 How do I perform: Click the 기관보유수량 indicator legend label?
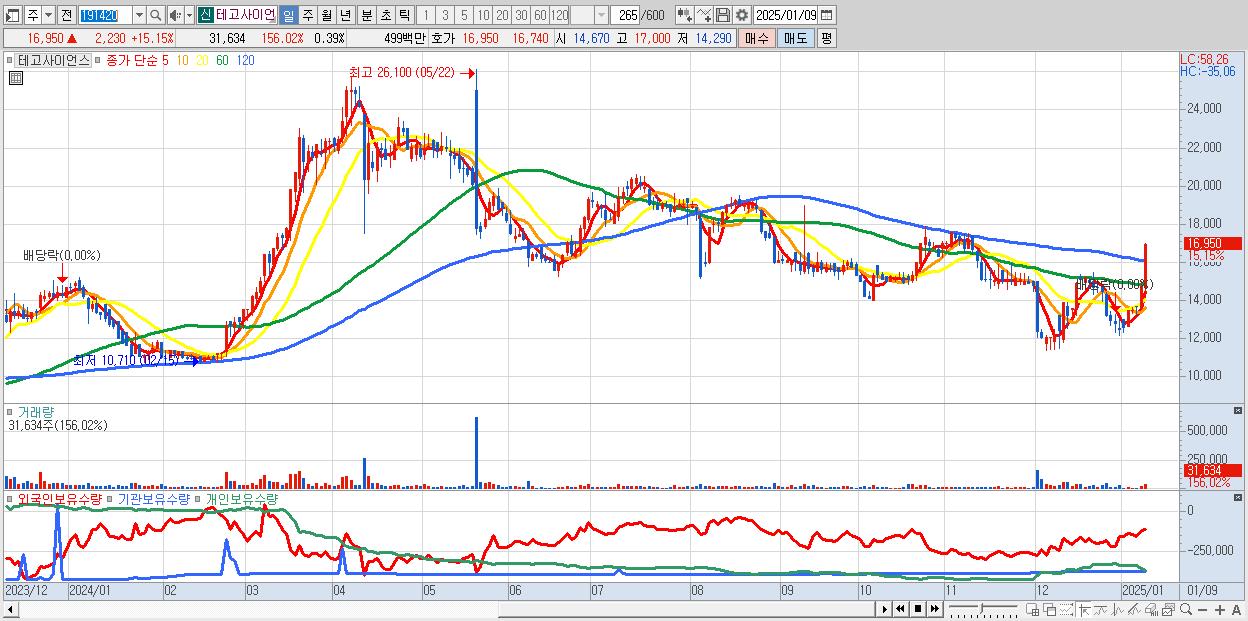tap(154, 498)
